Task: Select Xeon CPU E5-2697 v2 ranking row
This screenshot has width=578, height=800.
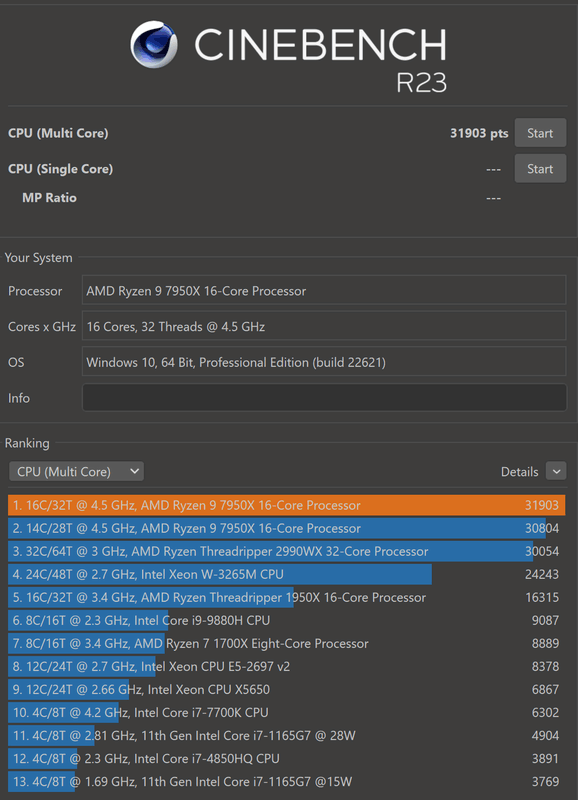Action: 287,666
